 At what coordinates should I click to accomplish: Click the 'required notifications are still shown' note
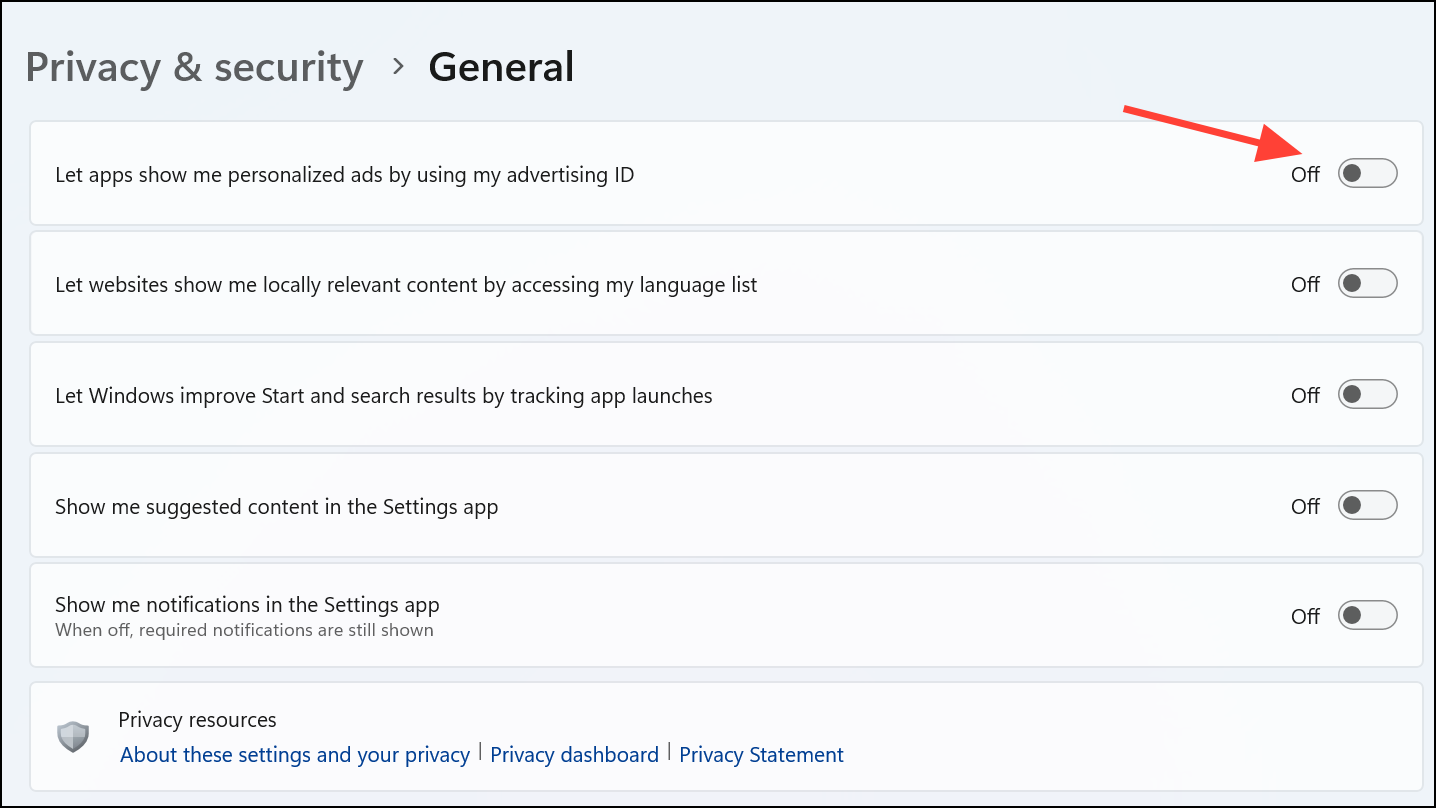(244, 630)
